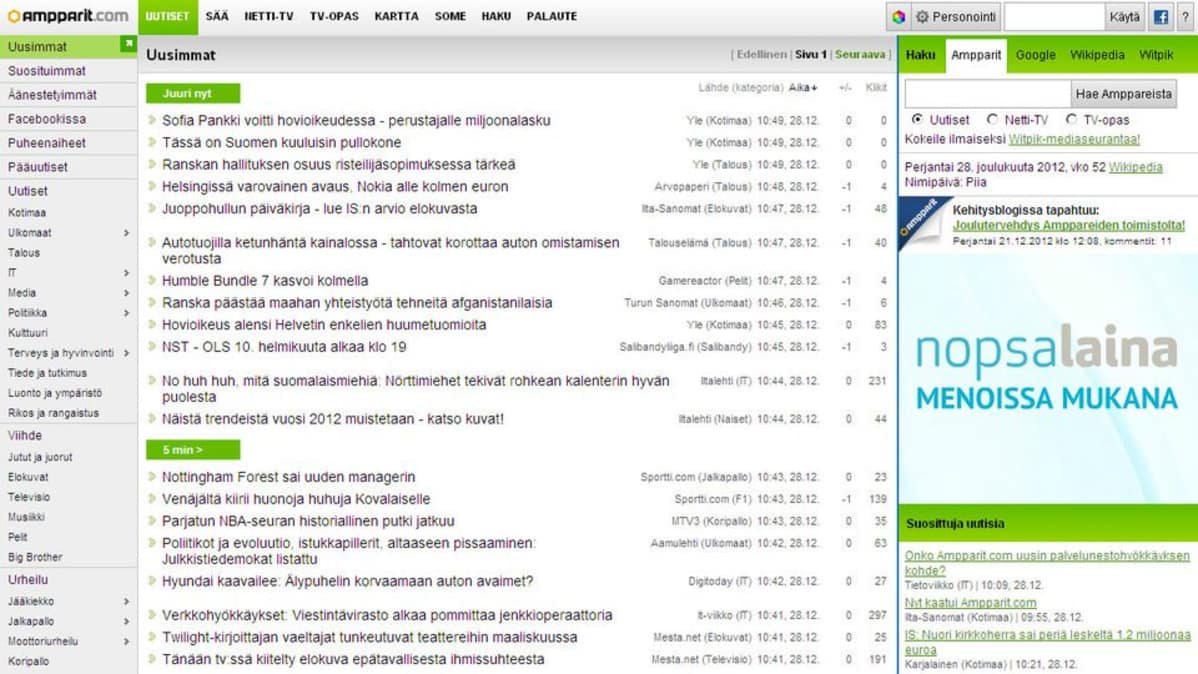This screenshot has width=1198, height=674.
Task: Go to the Seuraava page link
Action: [860, 54]
